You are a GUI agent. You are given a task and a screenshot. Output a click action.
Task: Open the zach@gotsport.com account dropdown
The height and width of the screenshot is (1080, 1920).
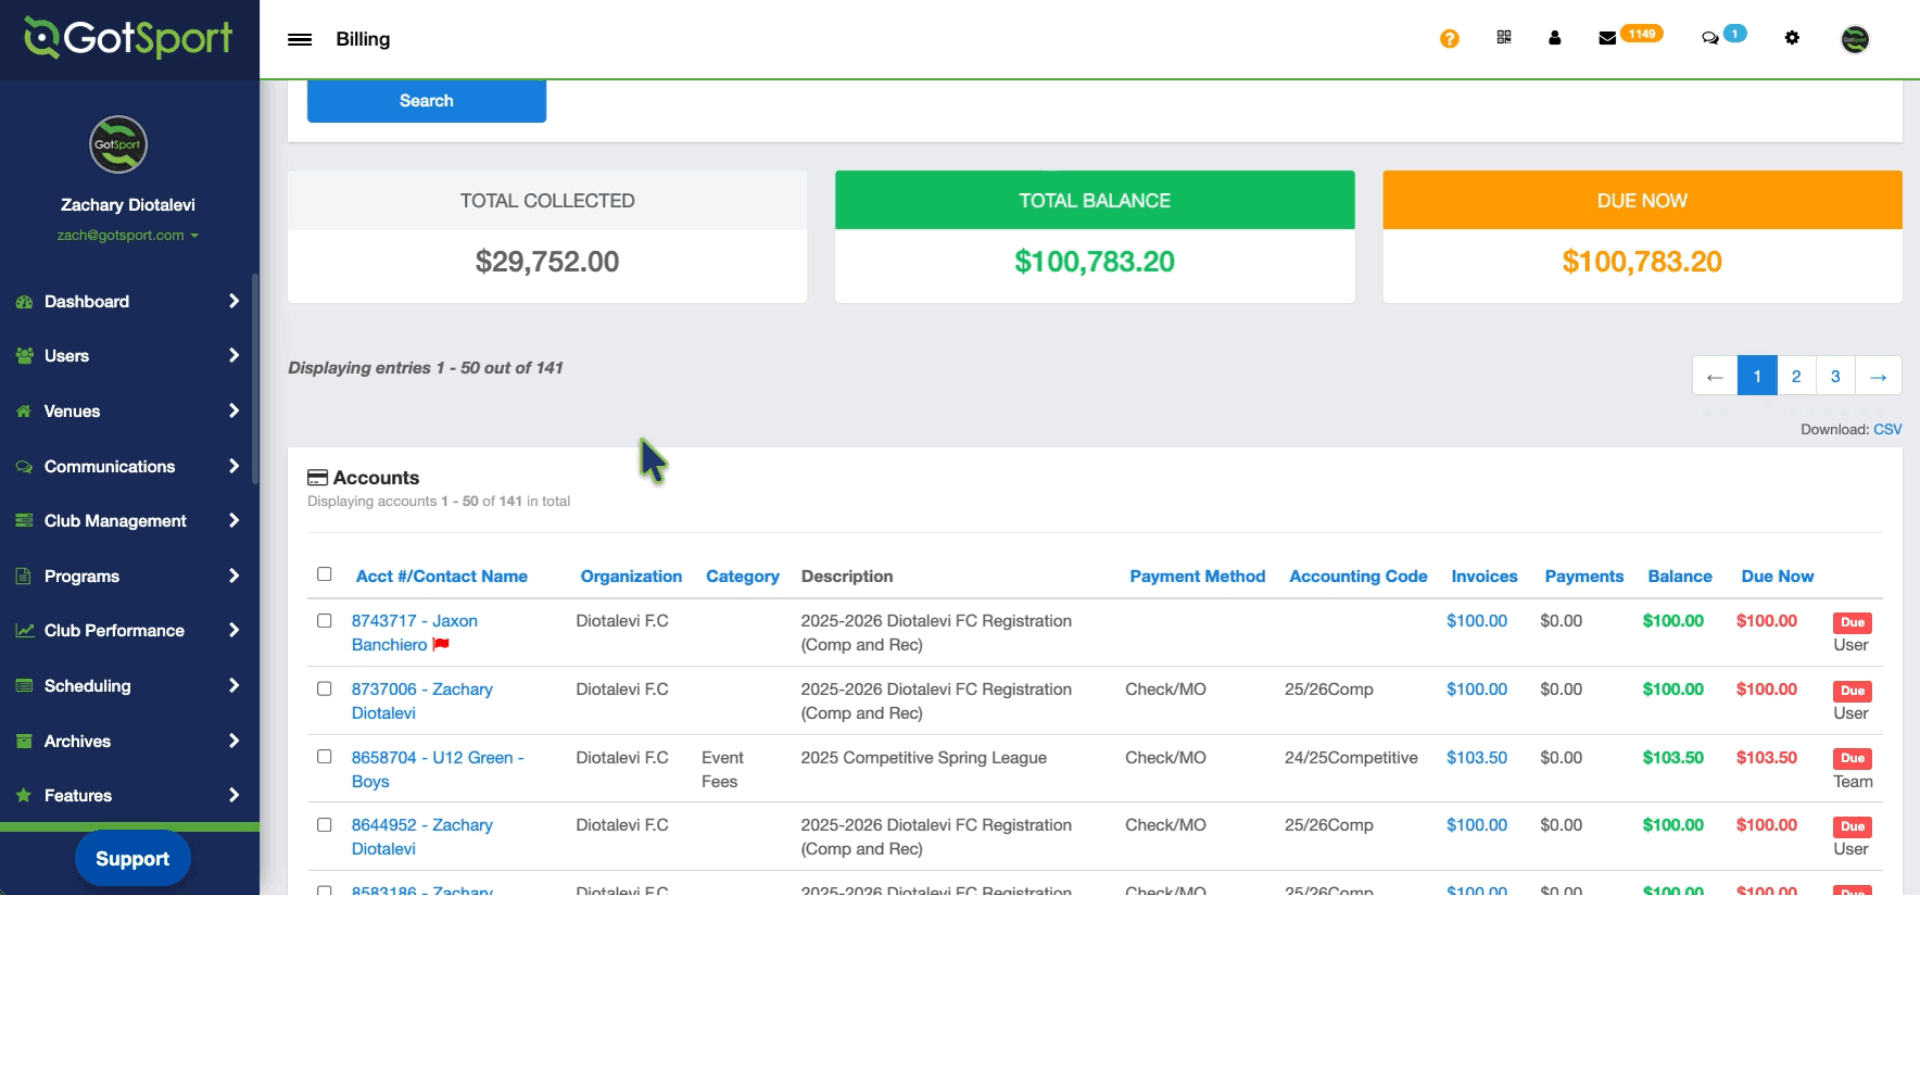[x=128, y=236]
